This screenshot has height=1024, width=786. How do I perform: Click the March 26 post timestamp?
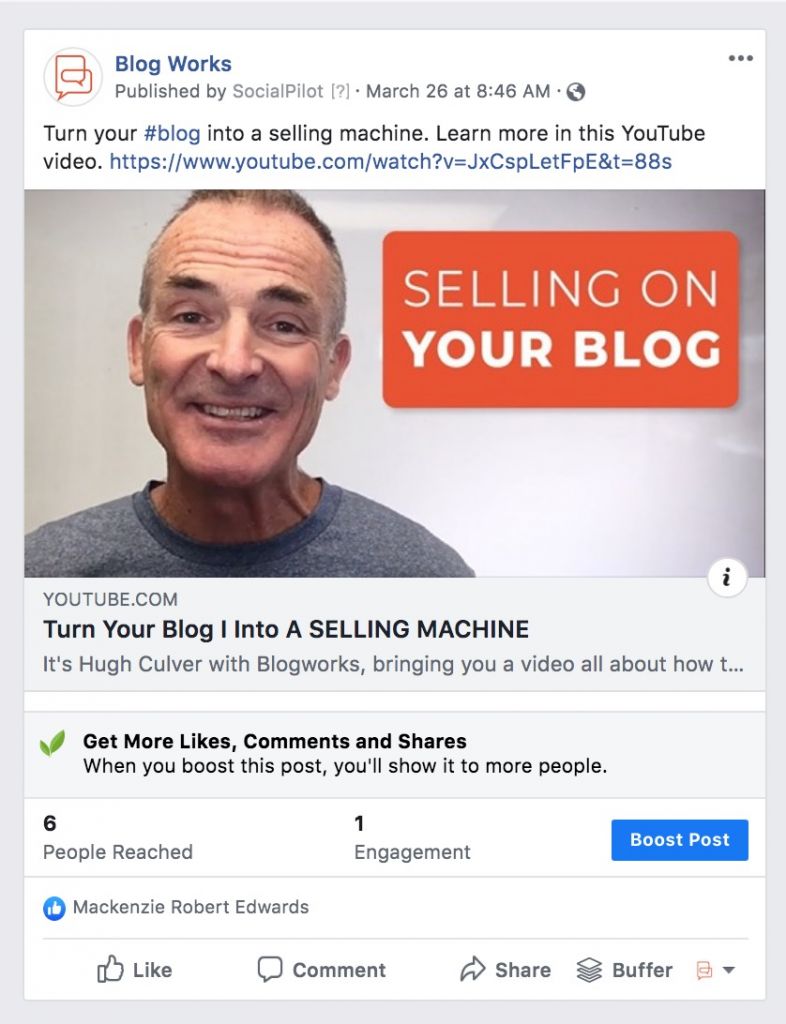[458, 91]
